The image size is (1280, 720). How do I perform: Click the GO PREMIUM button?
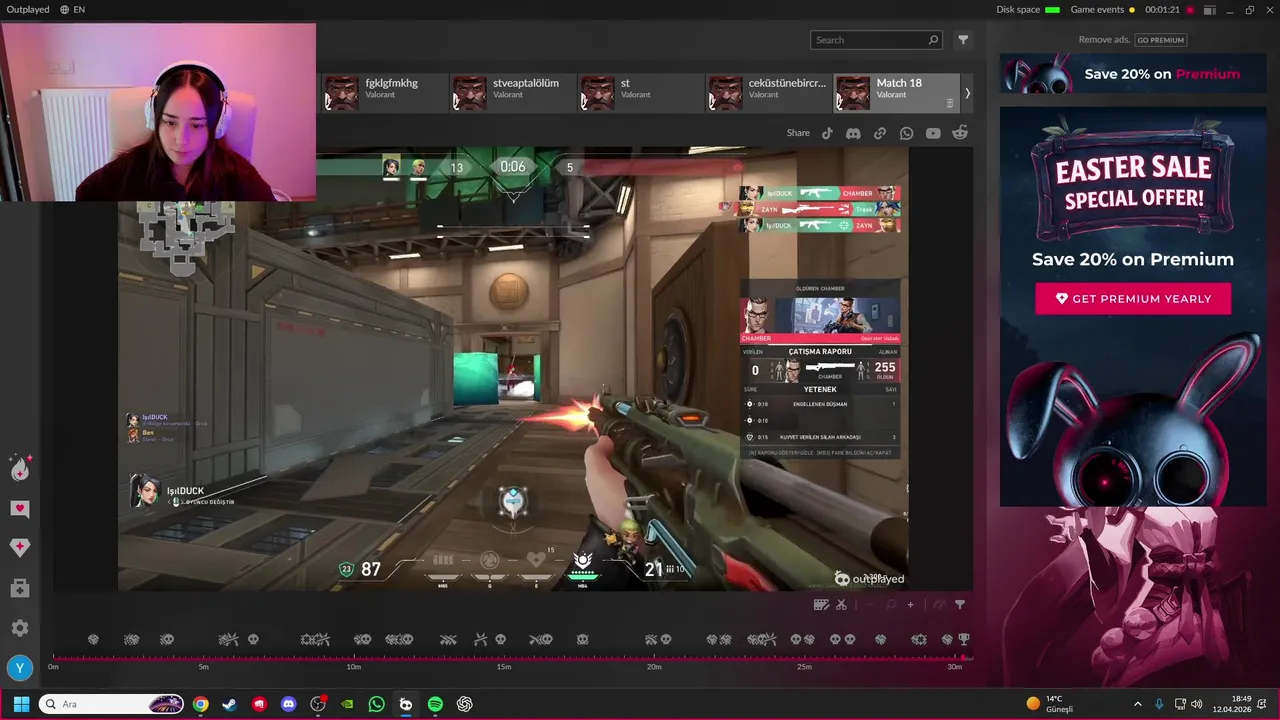1160,40
